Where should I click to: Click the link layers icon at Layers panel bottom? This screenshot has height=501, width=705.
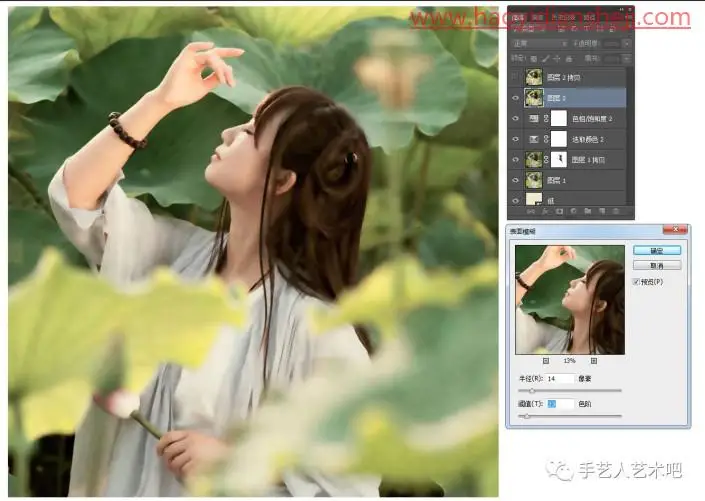pyautogui.click(x=531, y=211)
